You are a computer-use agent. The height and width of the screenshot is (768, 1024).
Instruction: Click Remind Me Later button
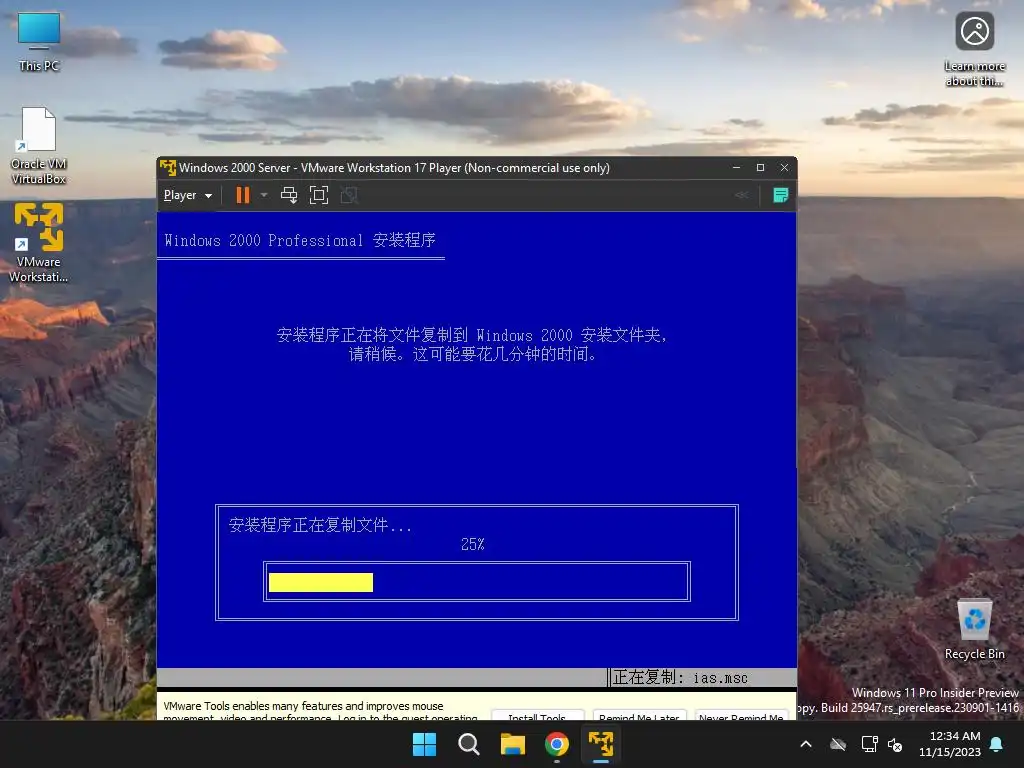(x=639, y=715)
